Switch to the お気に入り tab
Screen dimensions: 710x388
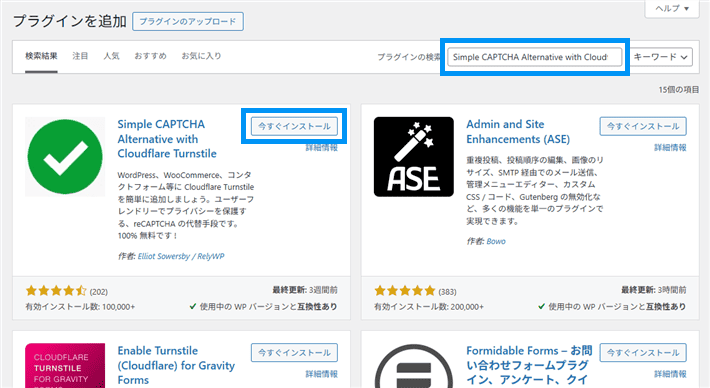coord(201,56)
